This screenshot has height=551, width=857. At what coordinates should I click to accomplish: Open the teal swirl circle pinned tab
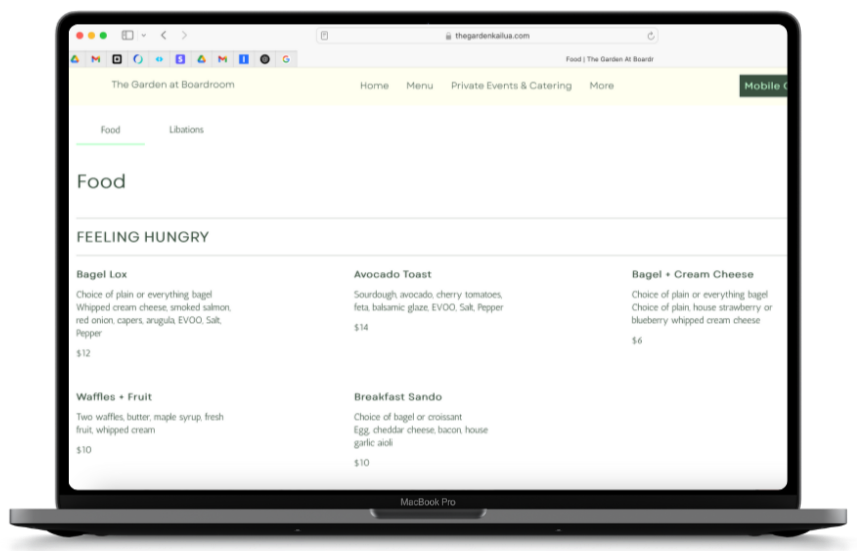(138, 59)
